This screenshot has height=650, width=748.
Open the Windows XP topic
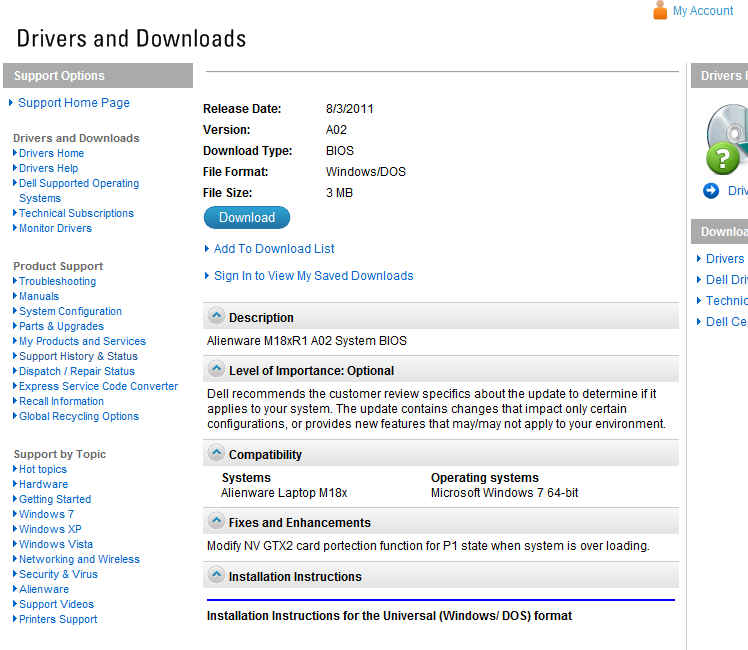click(50, 529)
